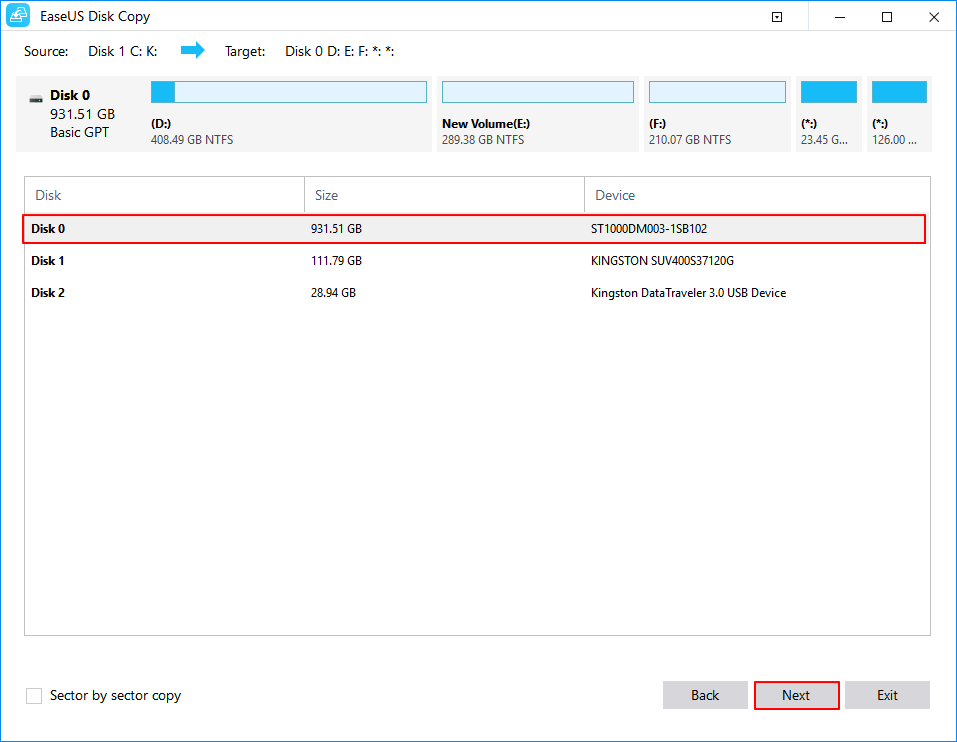The image size is (957, 742).
Task: Click the feedback icon in the title bar
Action: point(777,16)
